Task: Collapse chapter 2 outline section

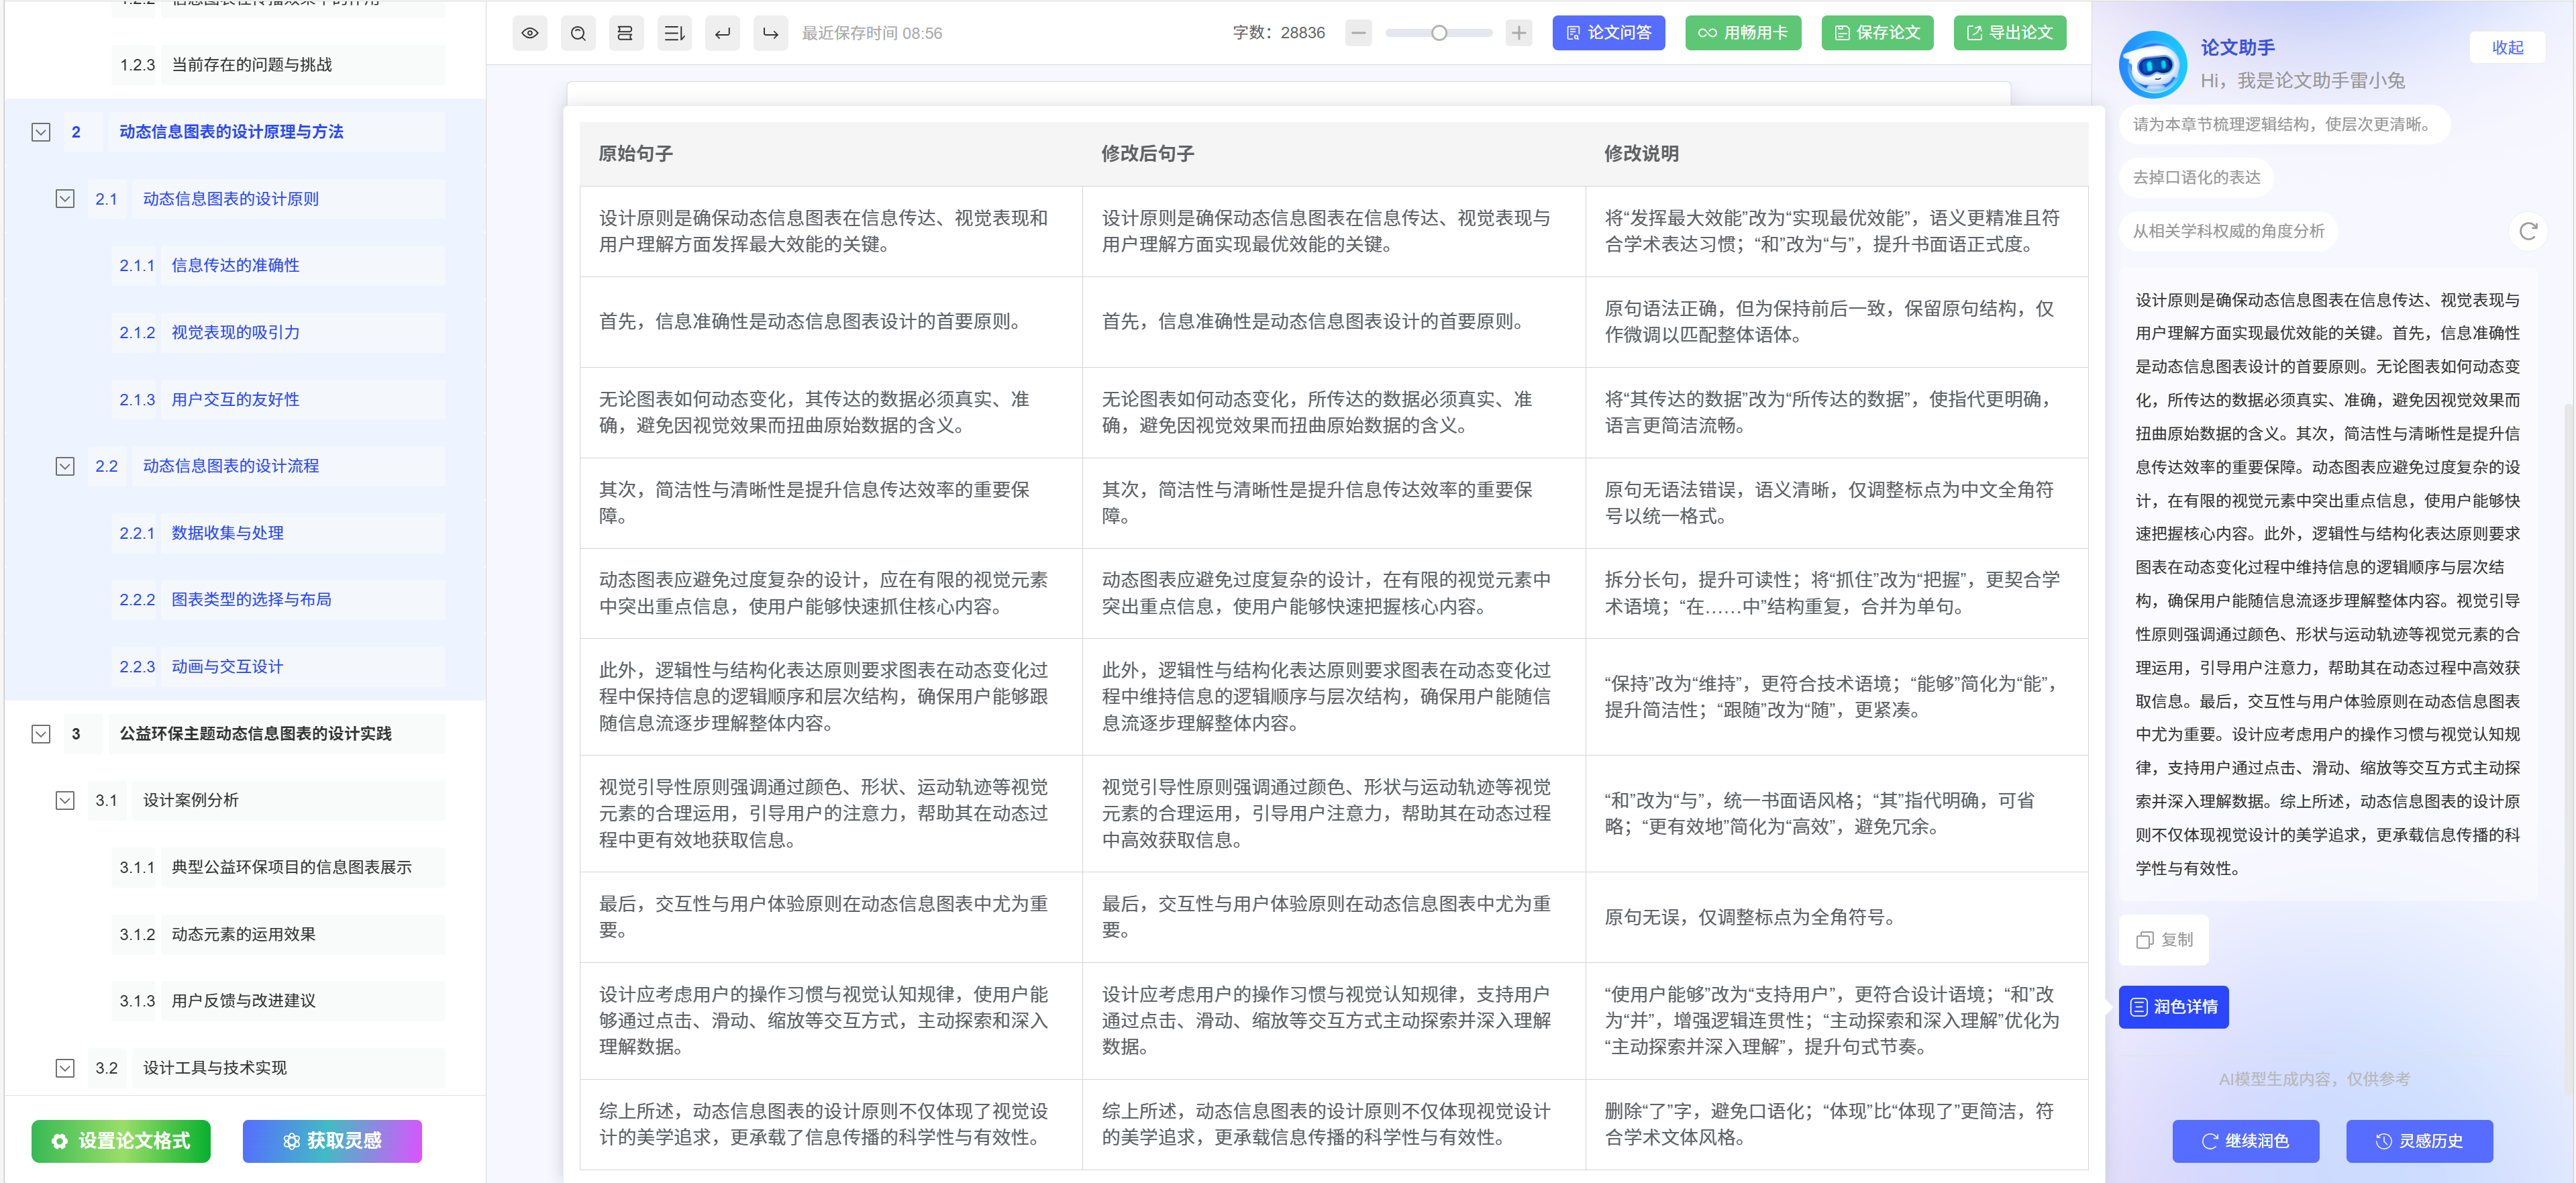Action: [x=41, y=132]
